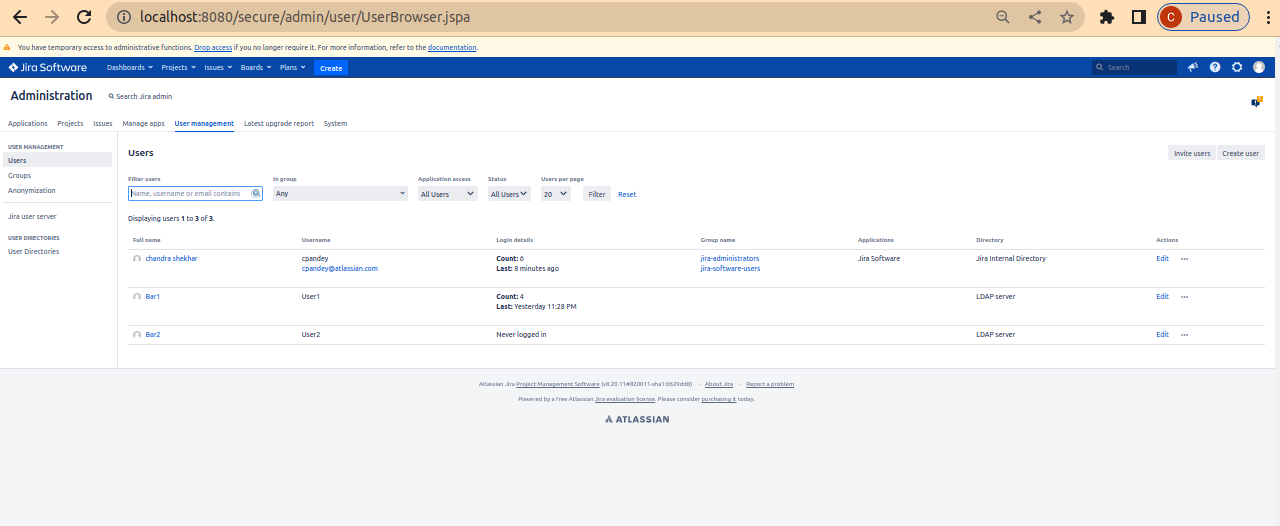The width and height of the screenshot is (1280, 526).
Task: Open the more actions menu for Bar2
Action: coord(1184,334)
